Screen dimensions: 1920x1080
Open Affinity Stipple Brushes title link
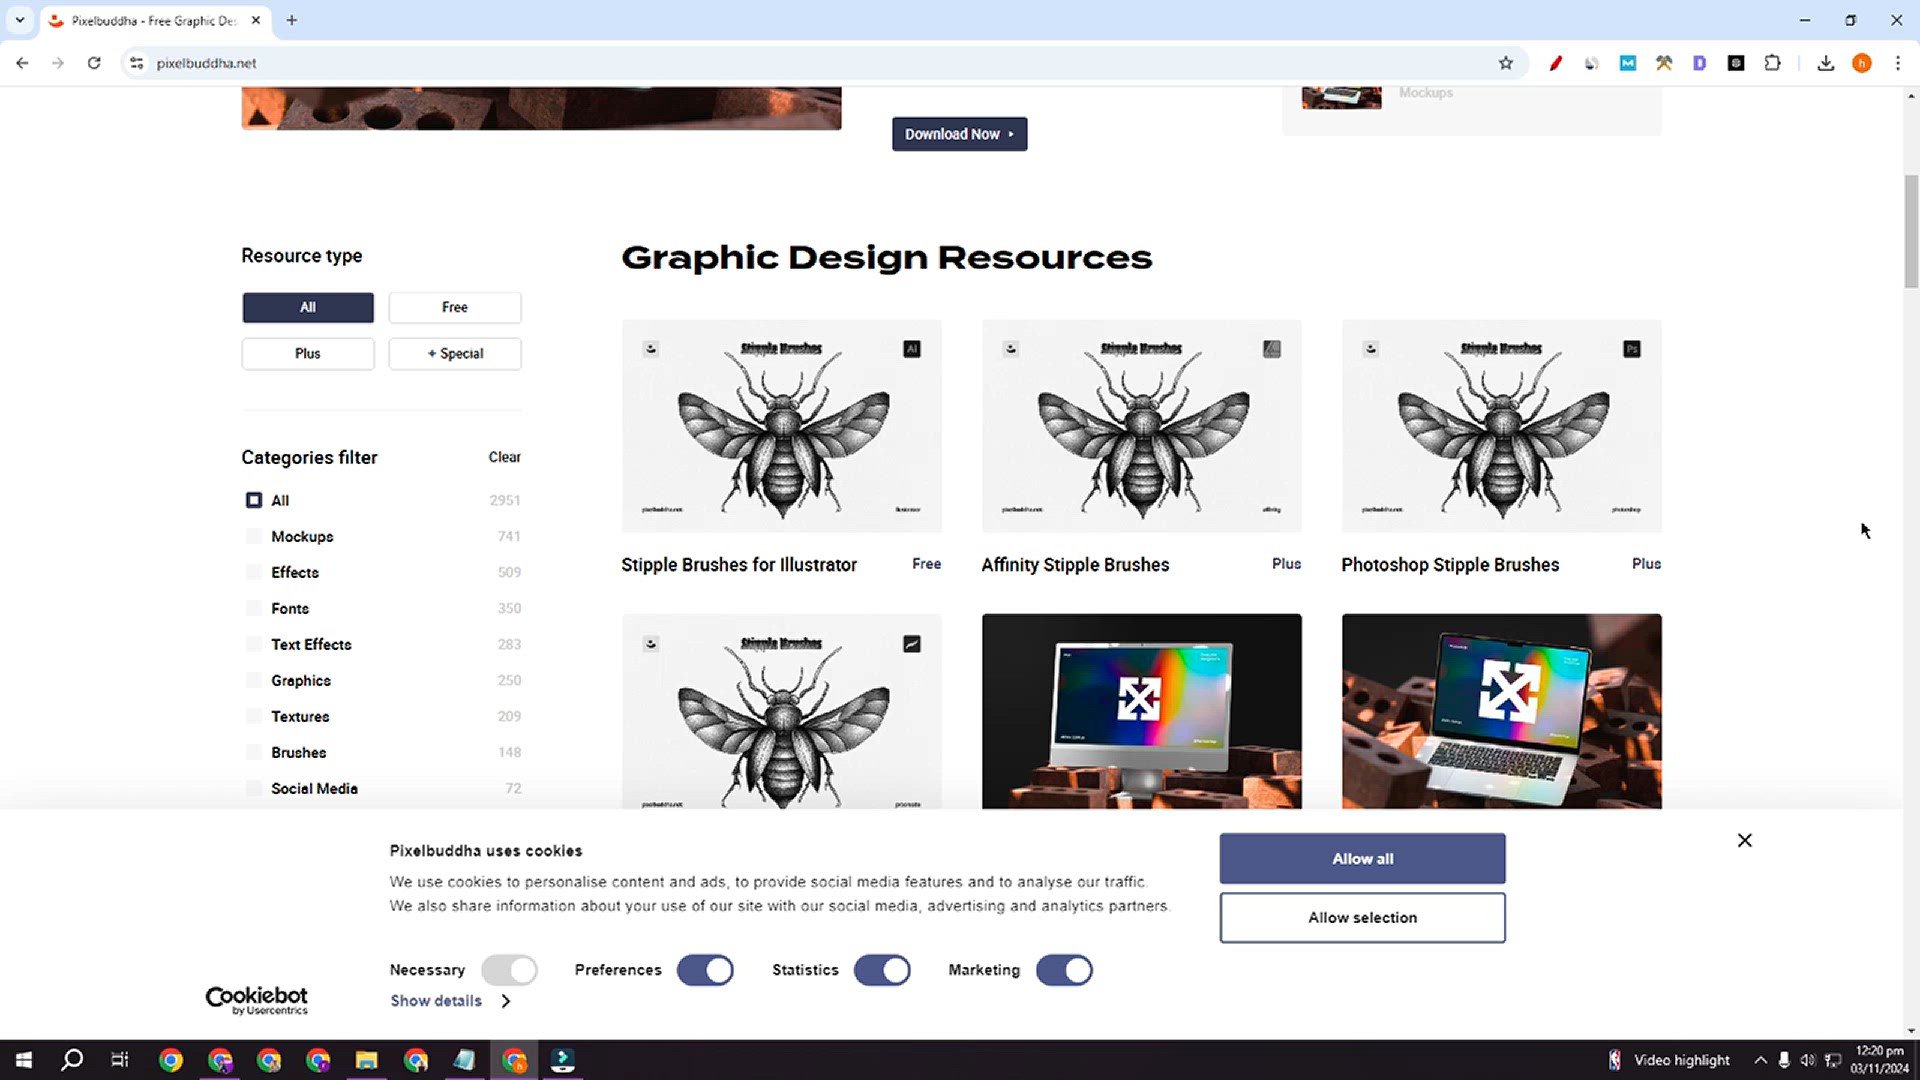(1075, 565)
